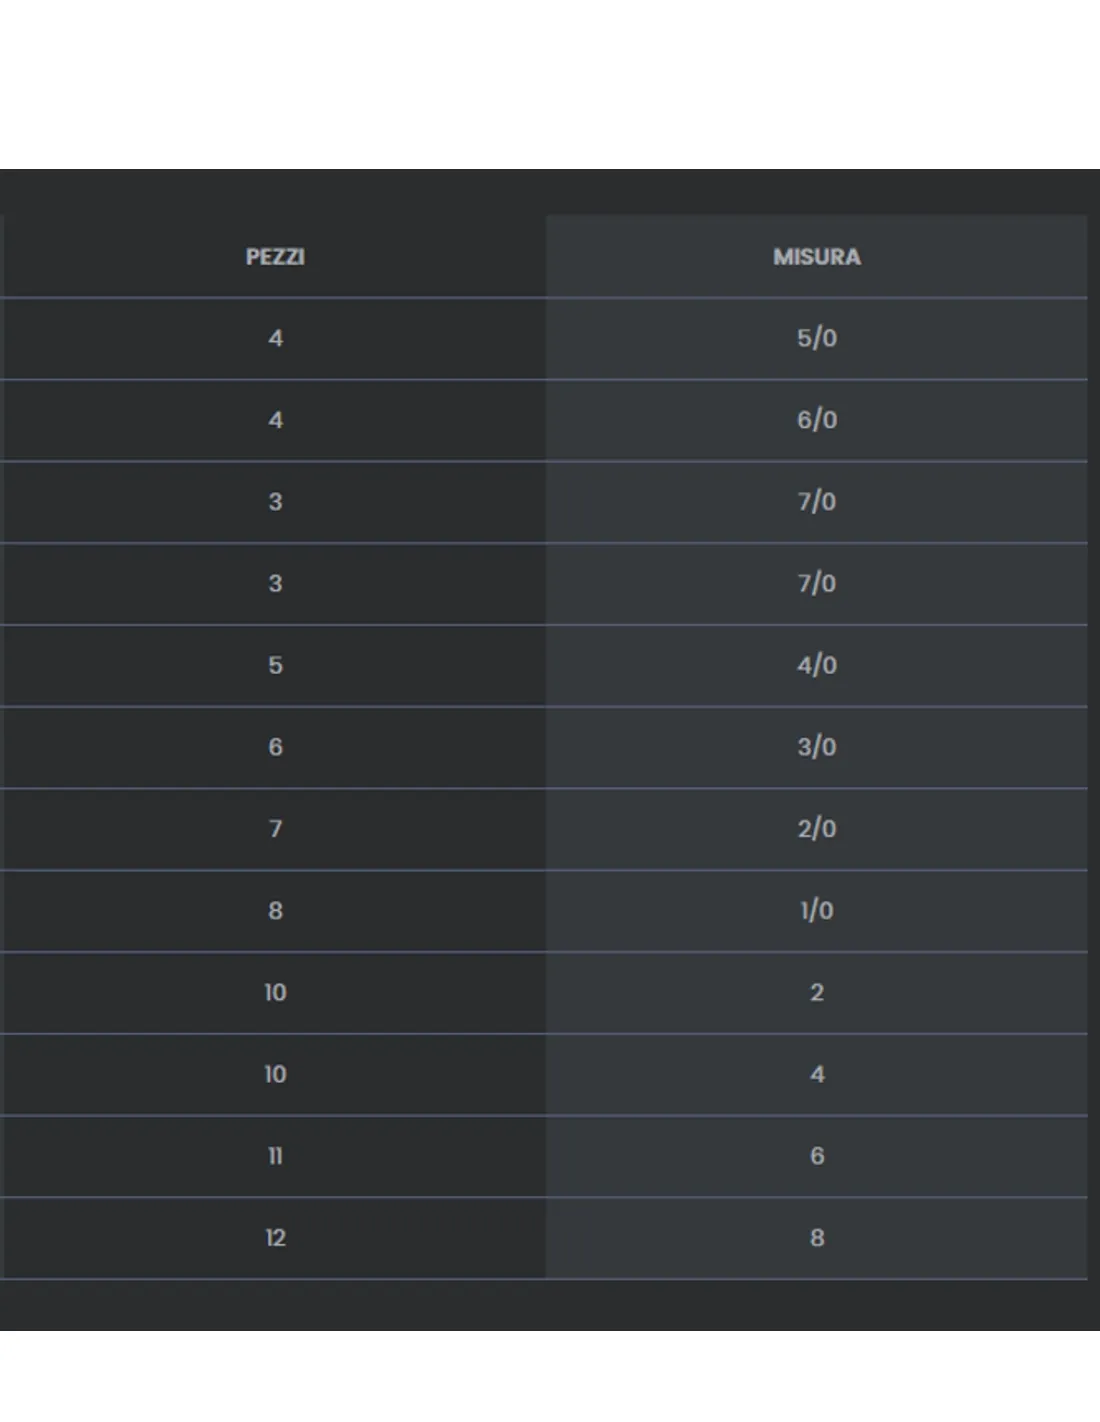1100x1422 pixels.
Task: Select the 6/0 size cell
Action: [x=816, y=420]
